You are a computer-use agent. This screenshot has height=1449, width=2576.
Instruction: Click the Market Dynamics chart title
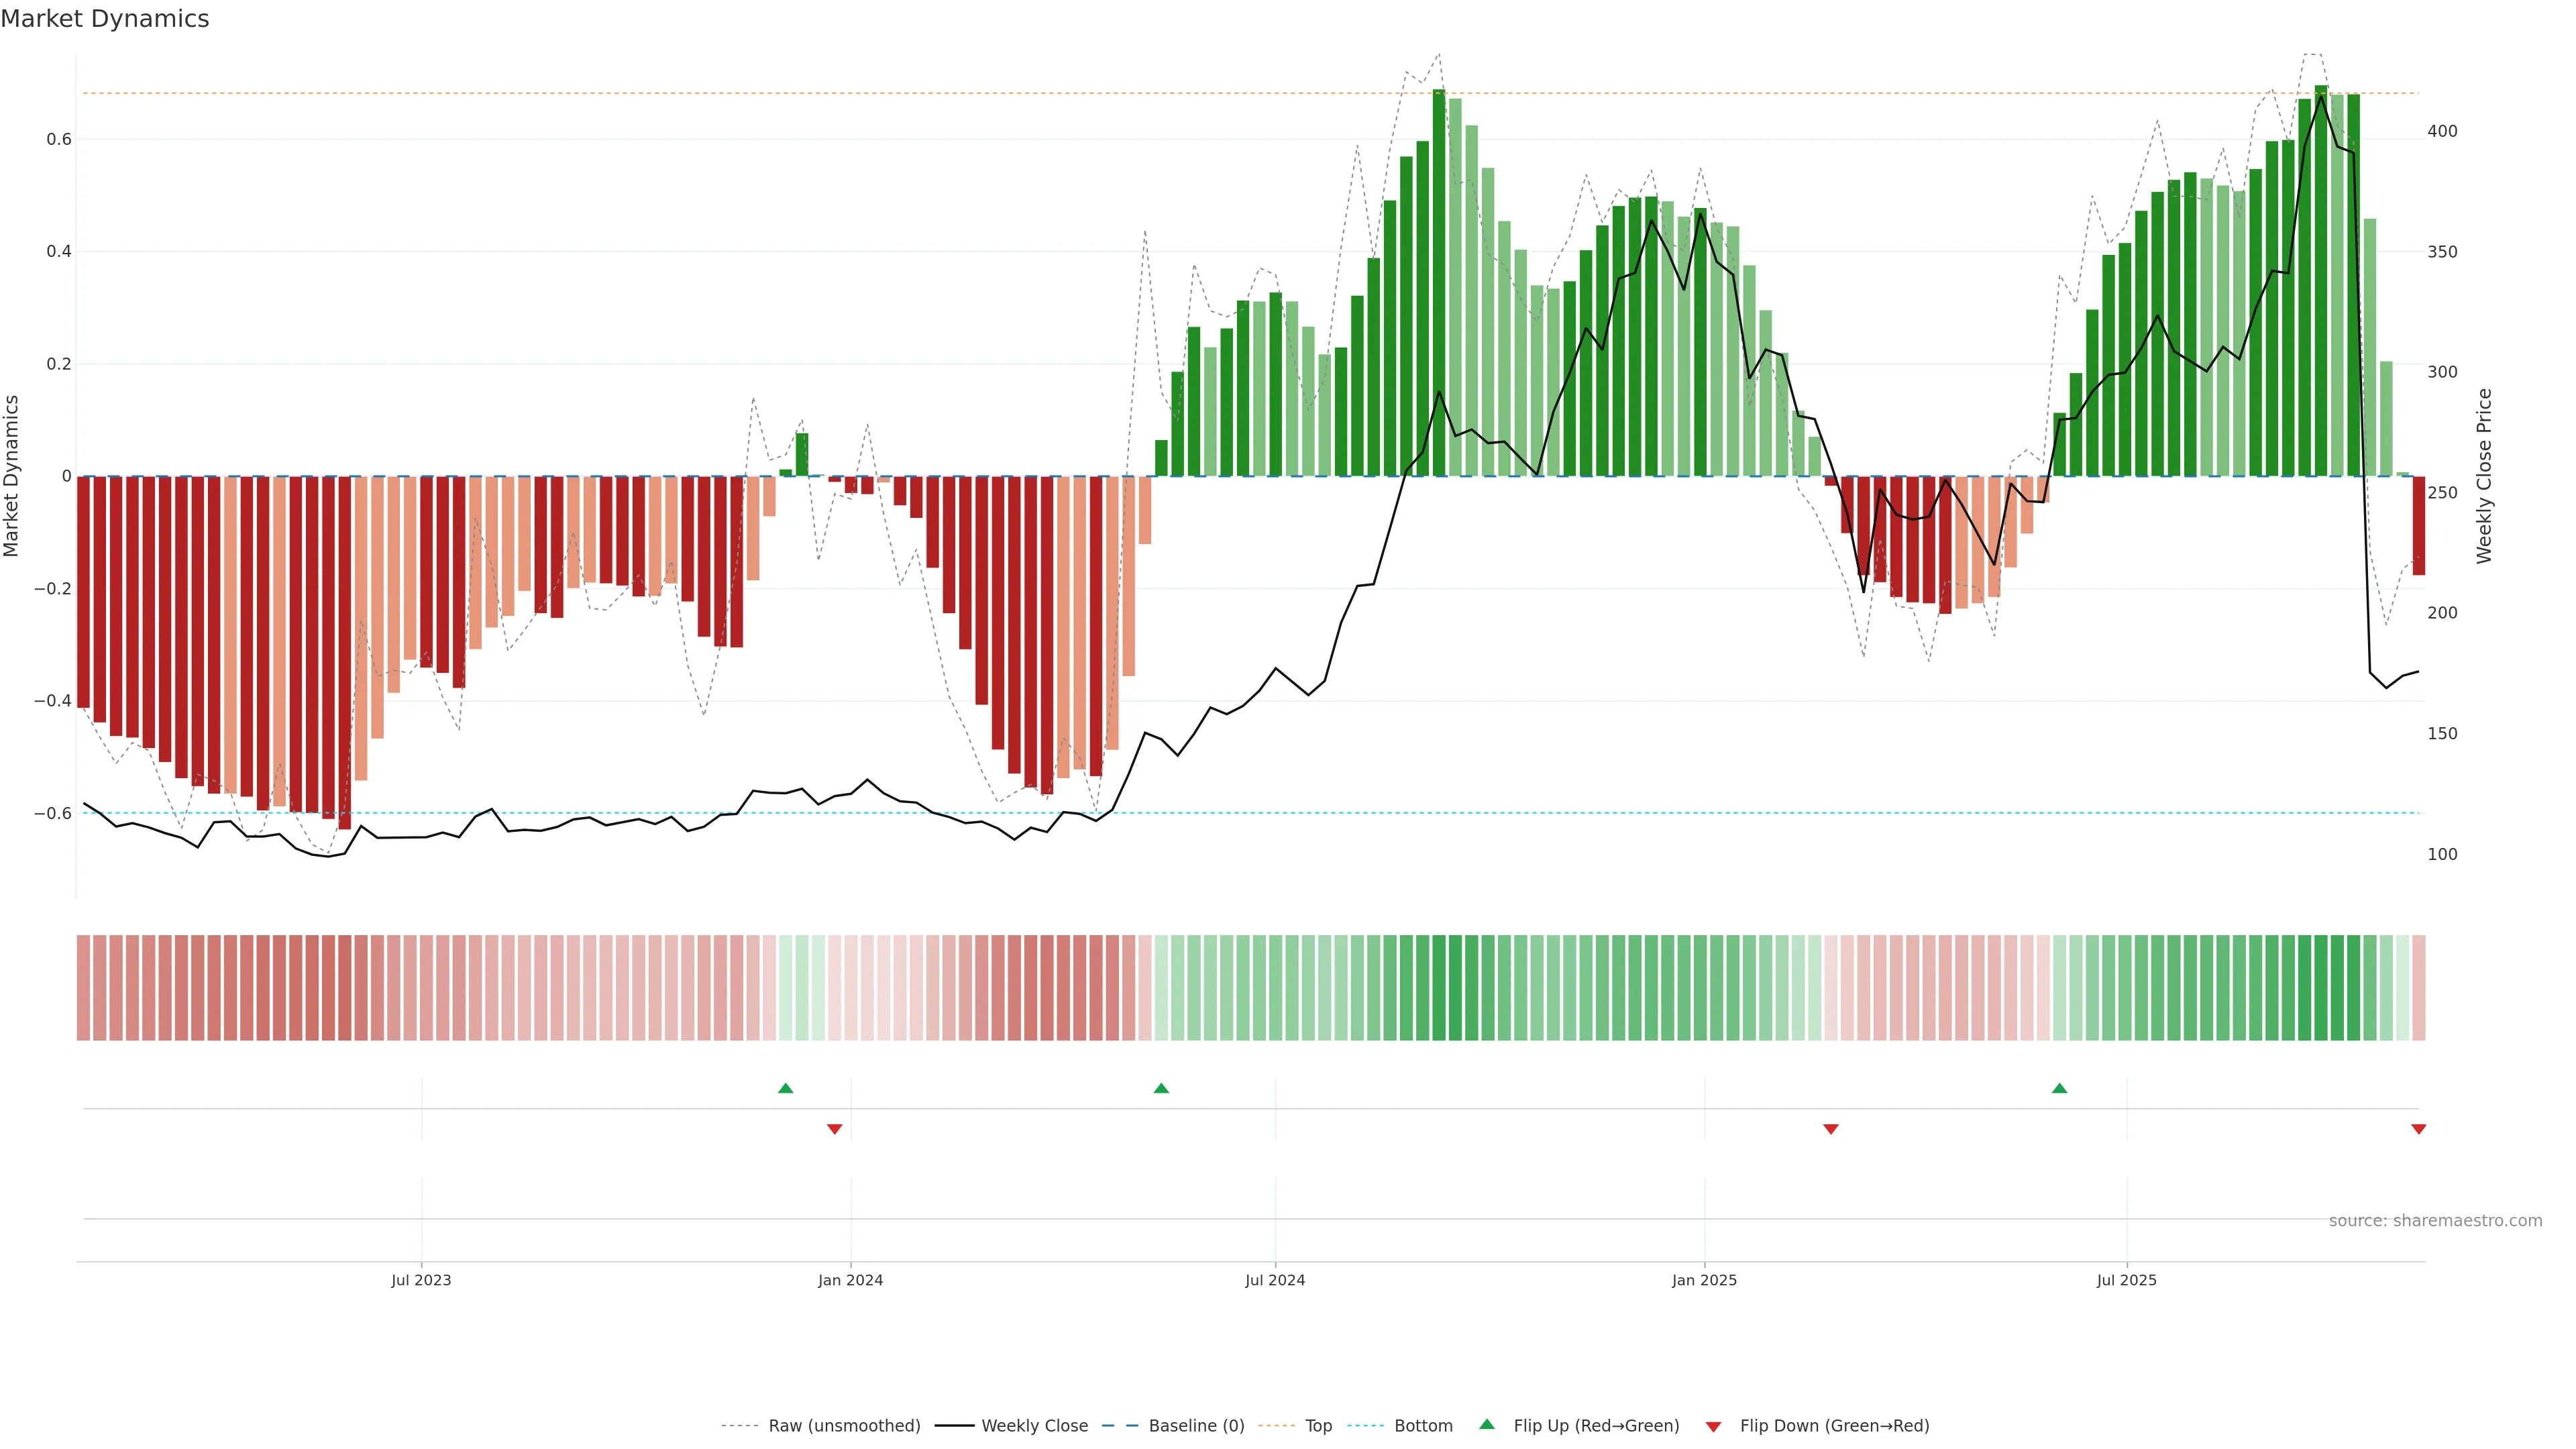[105, 19]
